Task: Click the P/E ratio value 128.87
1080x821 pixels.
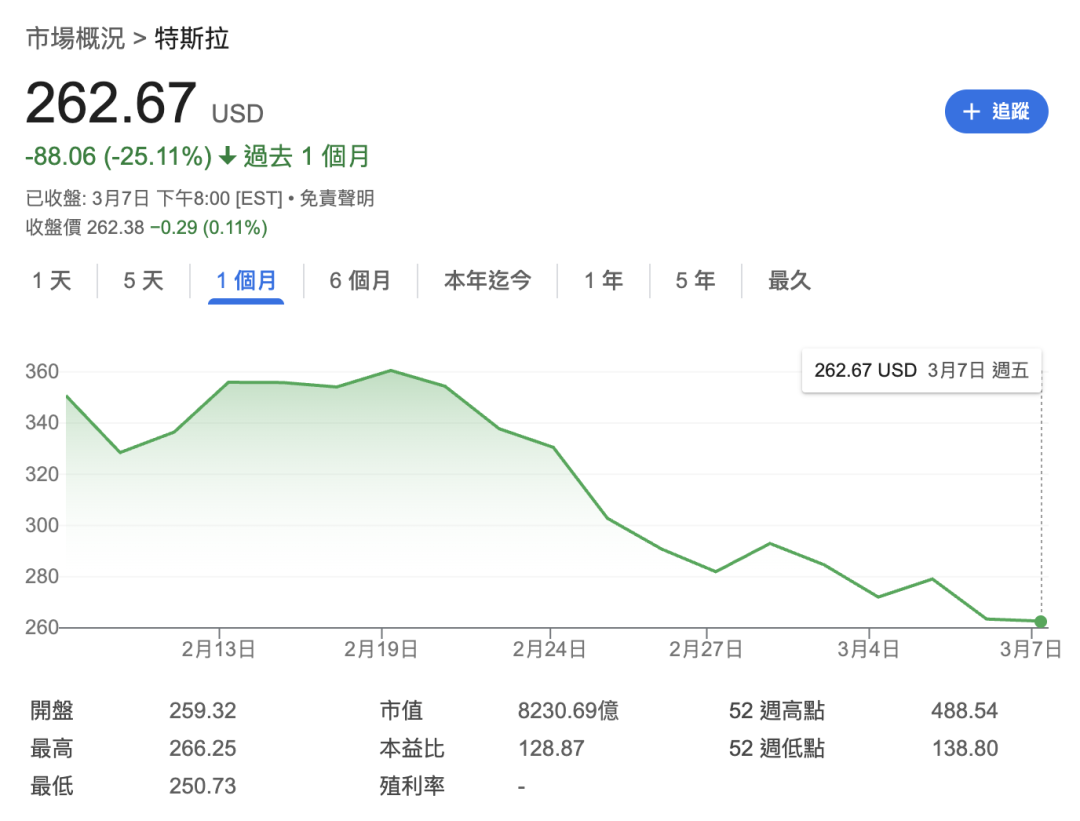Action: click(x=551, y=748)
